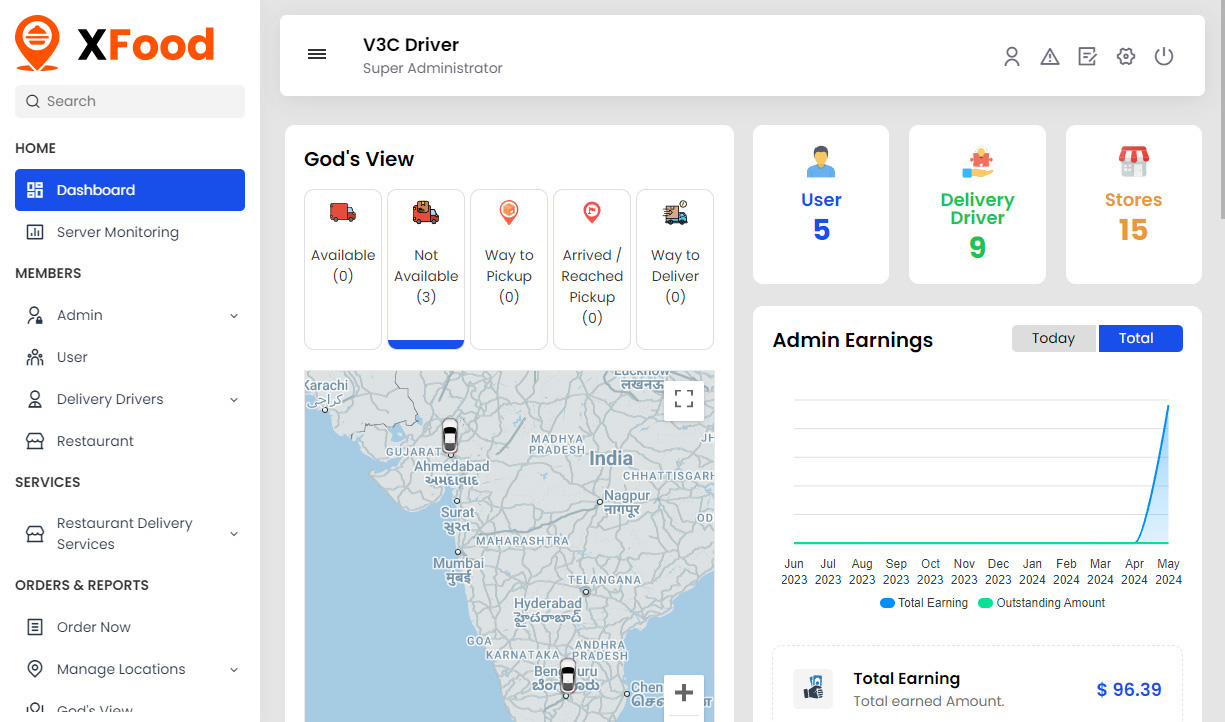Open the profile icon in the header
The width and height of the screenshot is (1225, 722).
[1012, 57]
